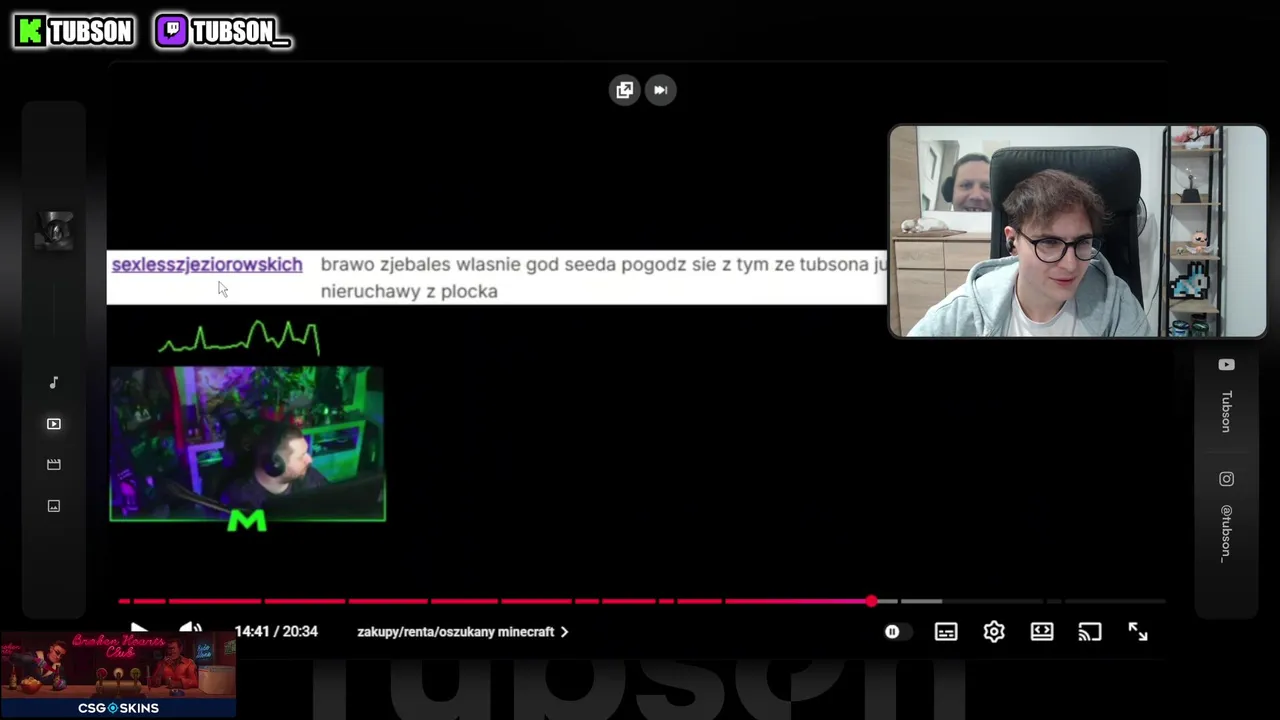Click the avatar icon in left sidebar
Image resolution: width=1280 pixels, height=720 pixels.
pyautogui.click(x=54, y=231)
